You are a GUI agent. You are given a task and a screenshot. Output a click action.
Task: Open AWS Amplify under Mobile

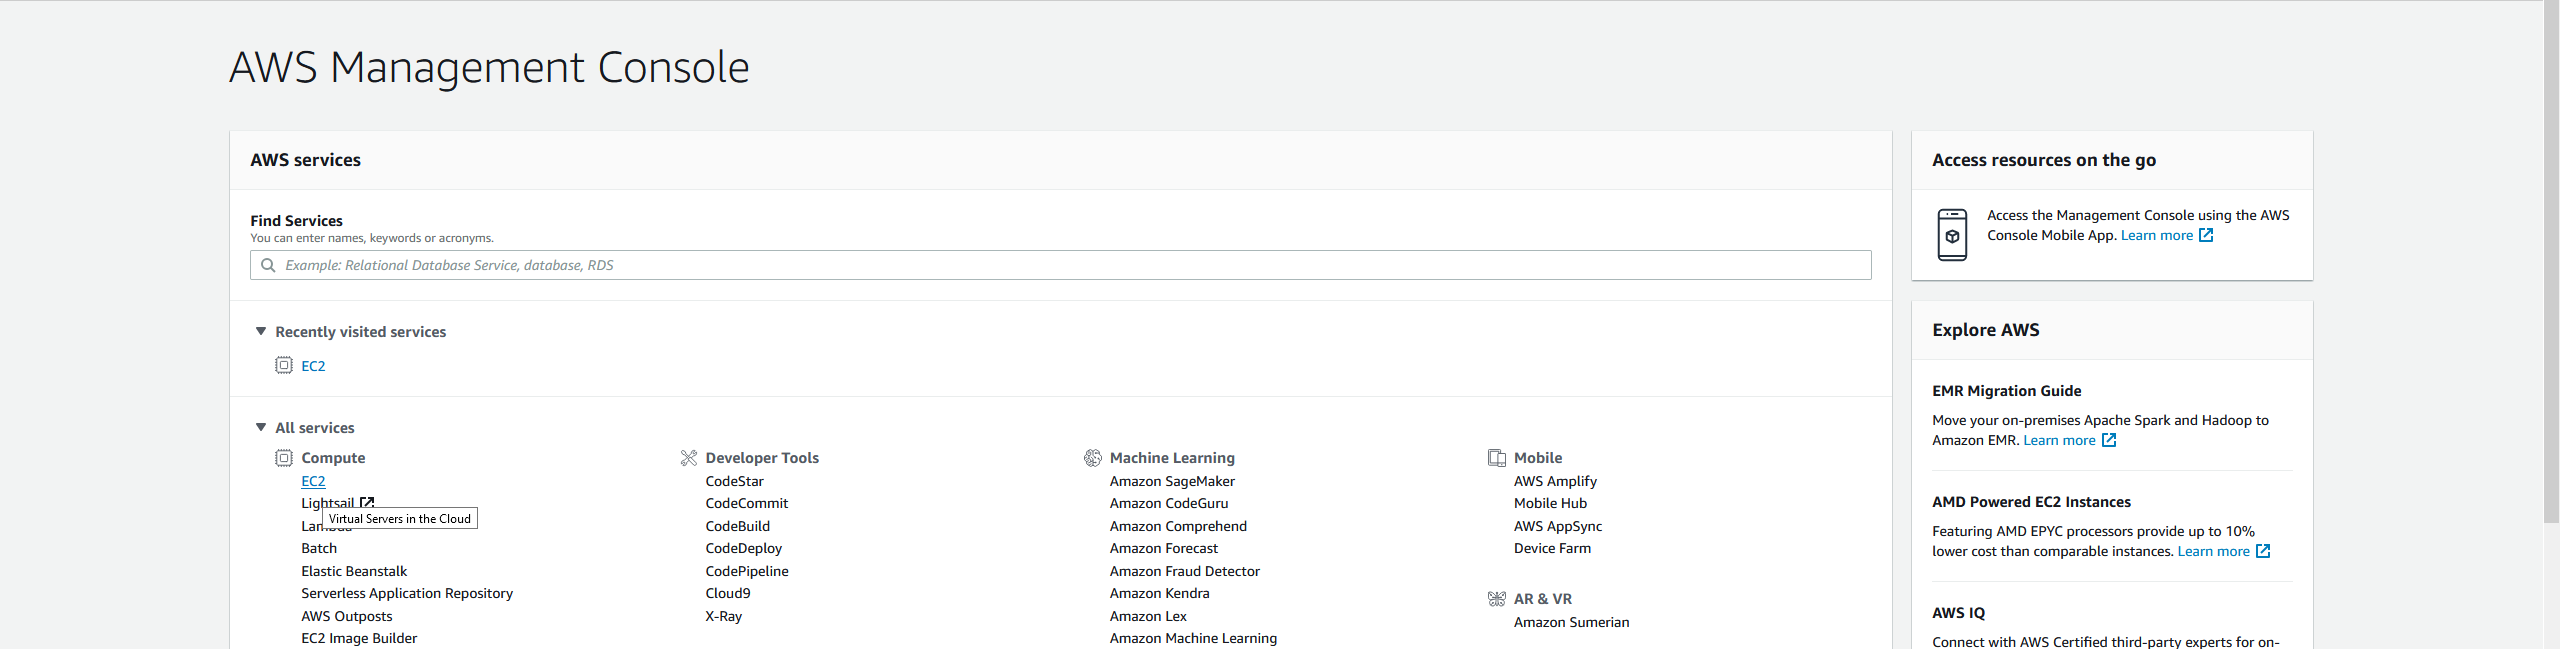point(1555,481)
